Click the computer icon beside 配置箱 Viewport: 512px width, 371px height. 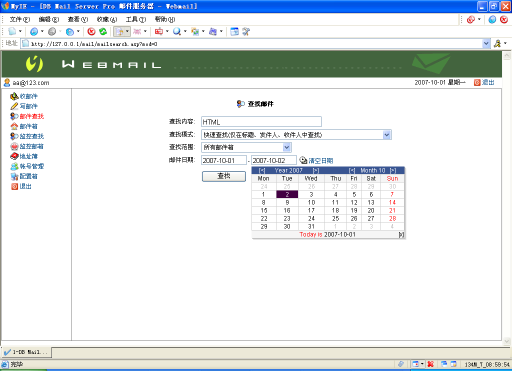pyautogui.click(x=14, y=176)
